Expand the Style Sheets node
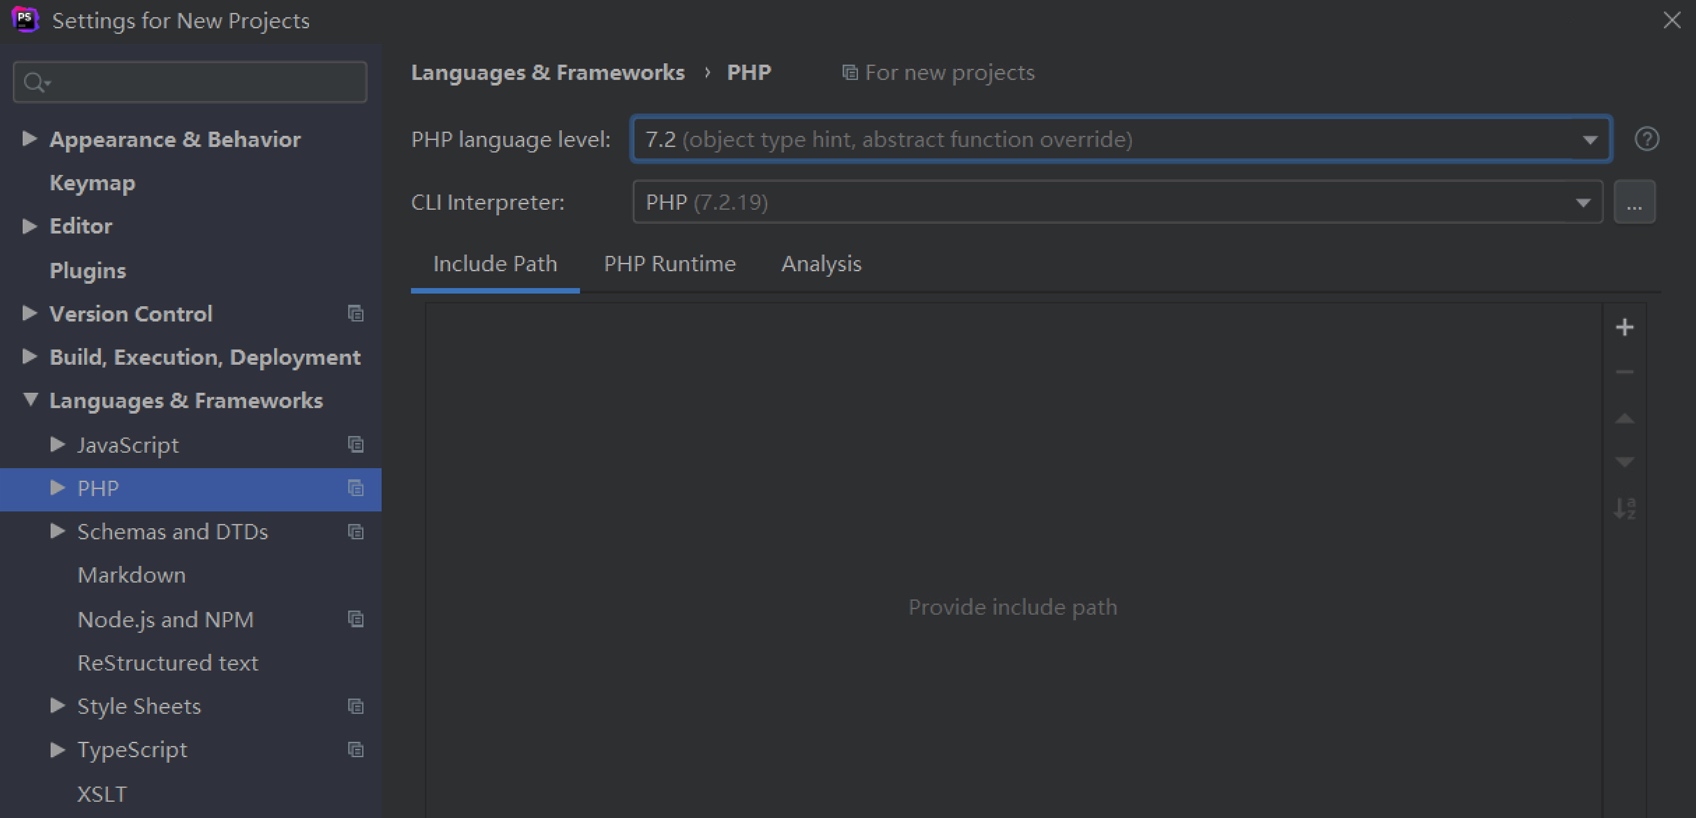Viewport: 1696px width, 818px height. 58,706
